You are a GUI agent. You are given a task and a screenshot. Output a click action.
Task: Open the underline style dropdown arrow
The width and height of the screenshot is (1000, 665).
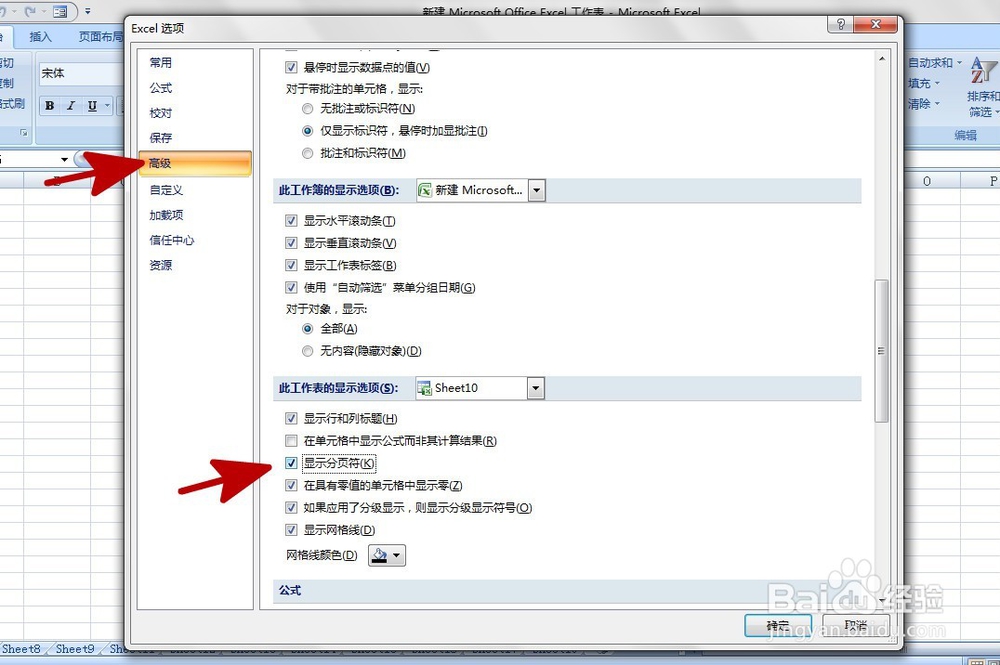(x=107, y=106)
